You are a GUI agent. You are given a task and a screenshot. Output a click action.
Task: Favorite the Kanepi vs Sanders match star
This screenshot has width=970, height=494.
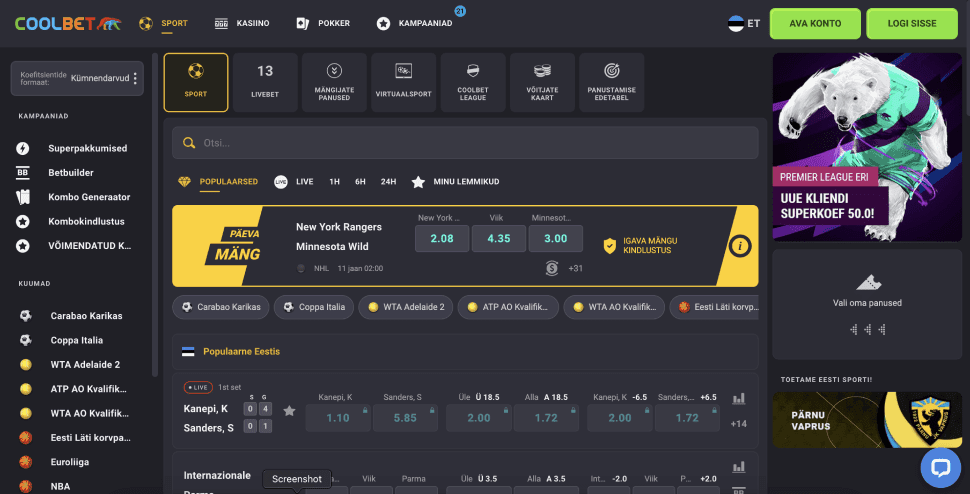289,411
